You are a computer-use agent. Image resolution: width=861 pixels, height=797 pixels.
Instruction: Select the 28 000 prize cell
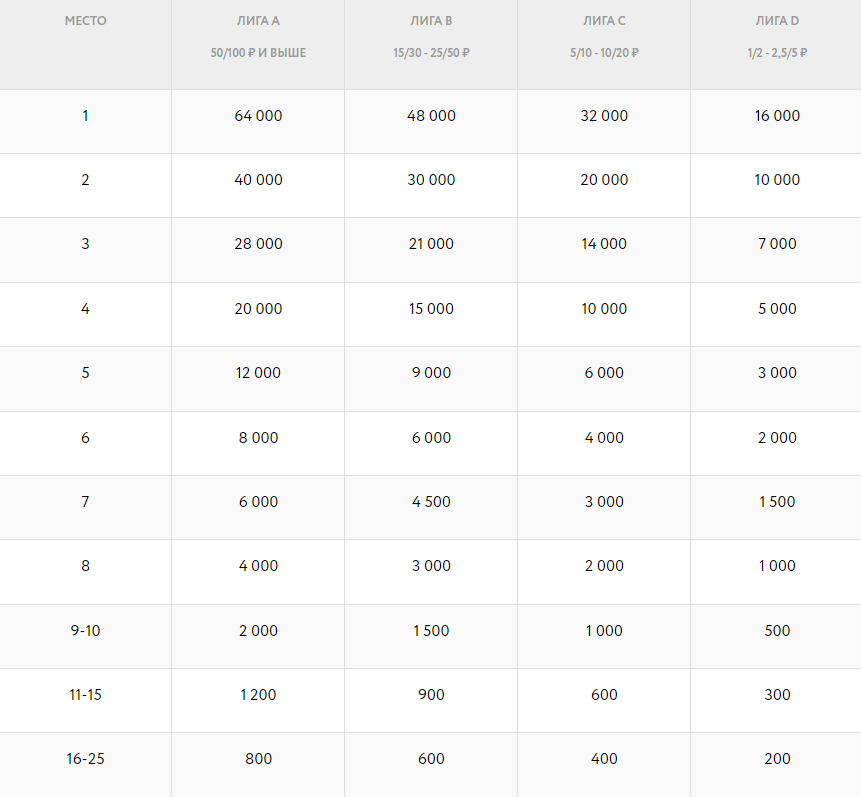click(x=258, y=244)
